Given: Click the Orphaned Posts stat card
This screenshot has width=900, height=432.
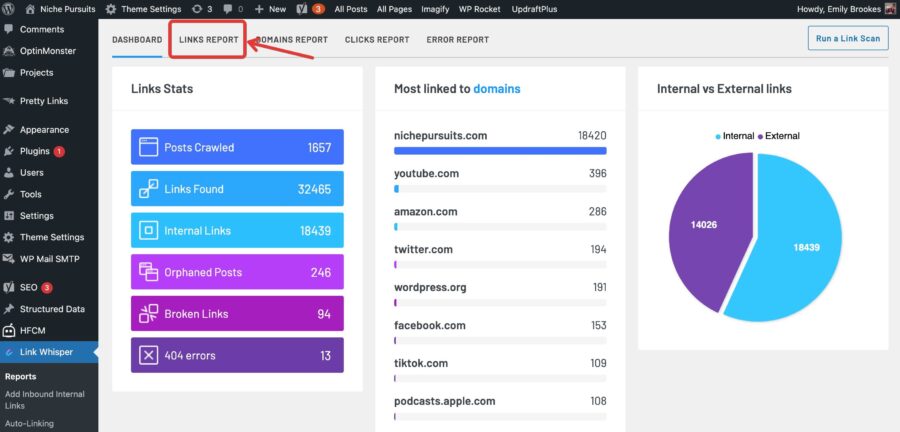Looking at the screenshot, I should [x=237, y=272].
